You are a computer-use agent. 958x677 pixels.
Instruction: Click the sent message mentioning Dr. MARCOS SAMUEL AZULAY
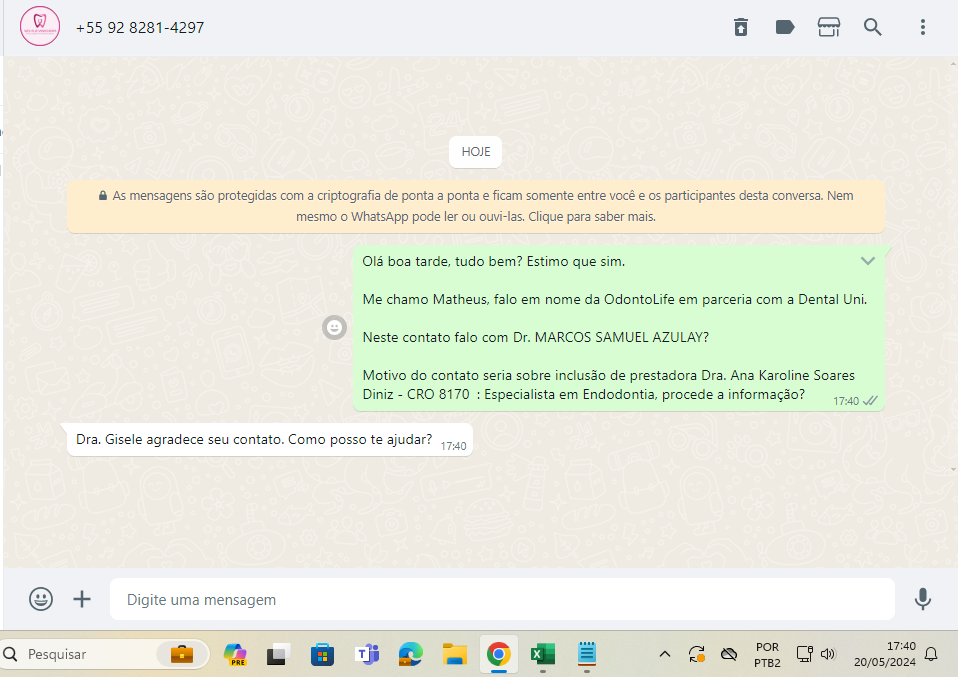click(618, 328)
